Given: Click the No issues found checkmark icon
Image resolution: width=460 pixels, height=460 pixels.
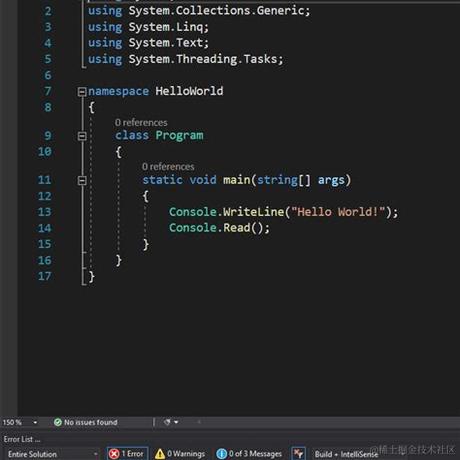Looking at the screenshot, I should [x=58, y=422].
